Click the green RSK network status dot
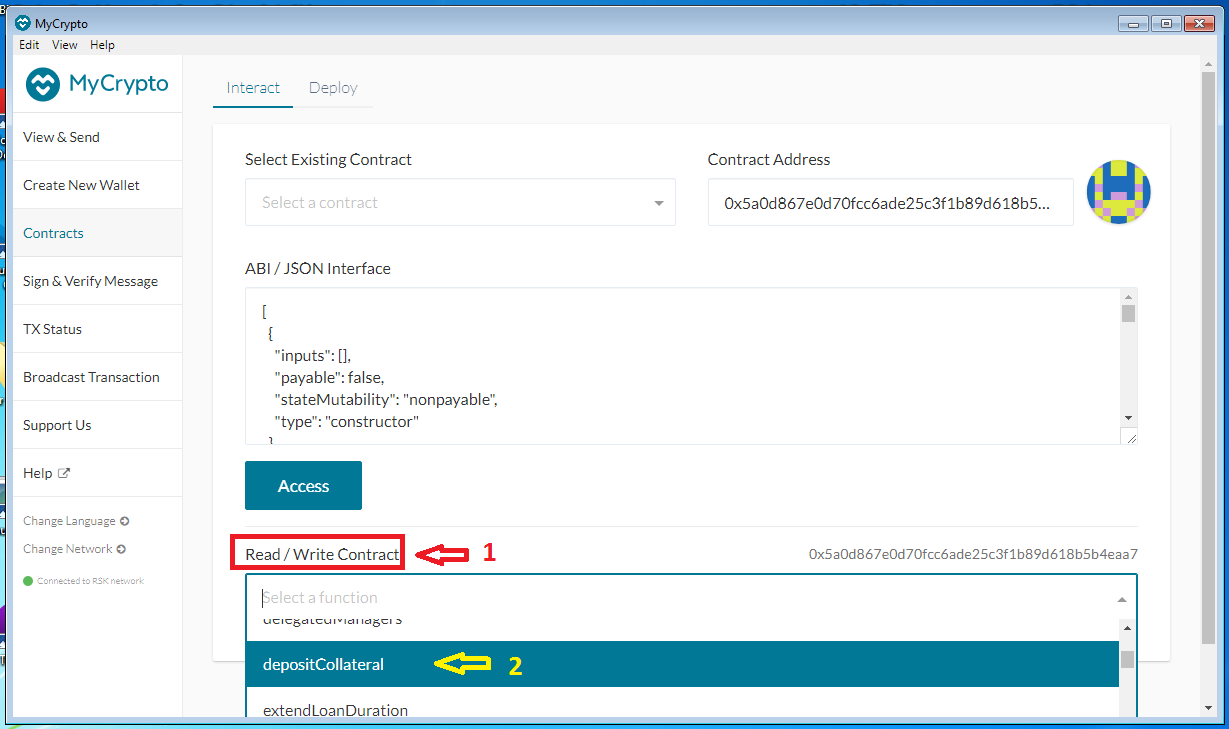 (28, 581)
